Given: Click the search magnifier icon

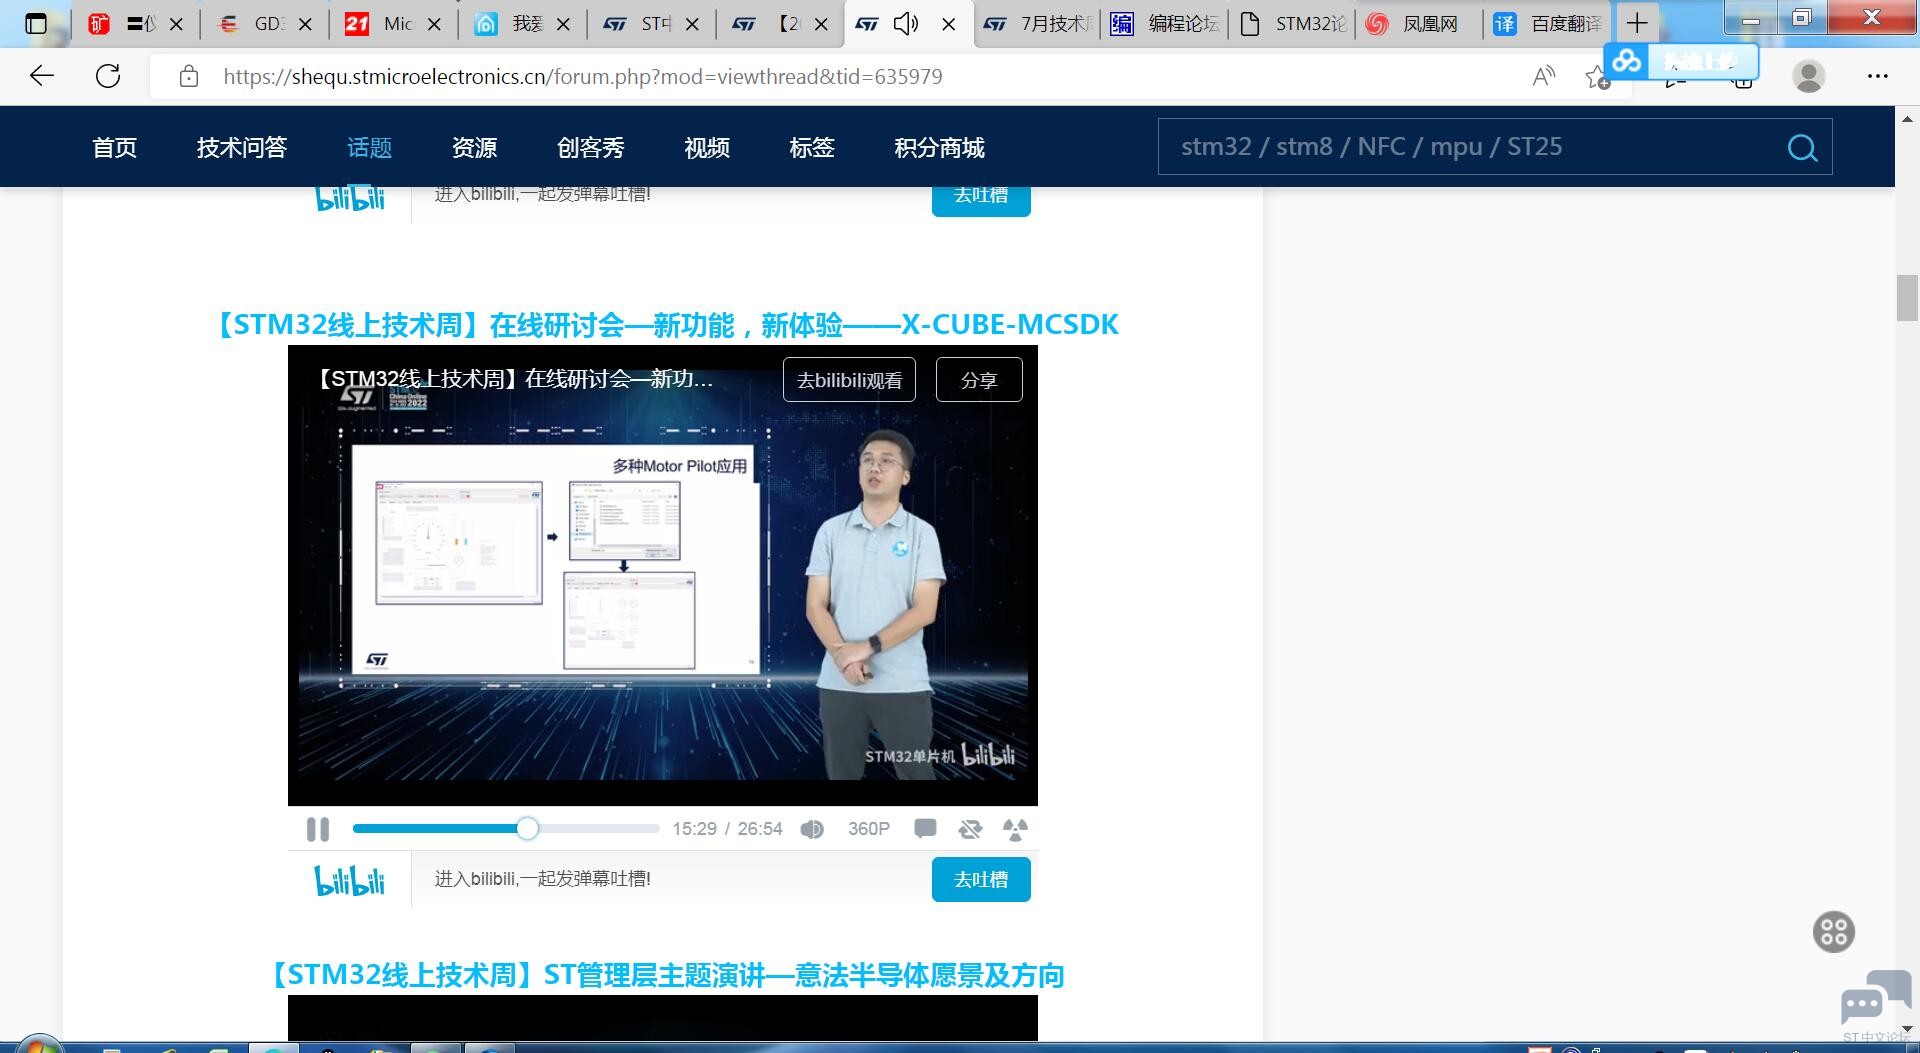Looking at the screenshot, I should point(1802,148).
